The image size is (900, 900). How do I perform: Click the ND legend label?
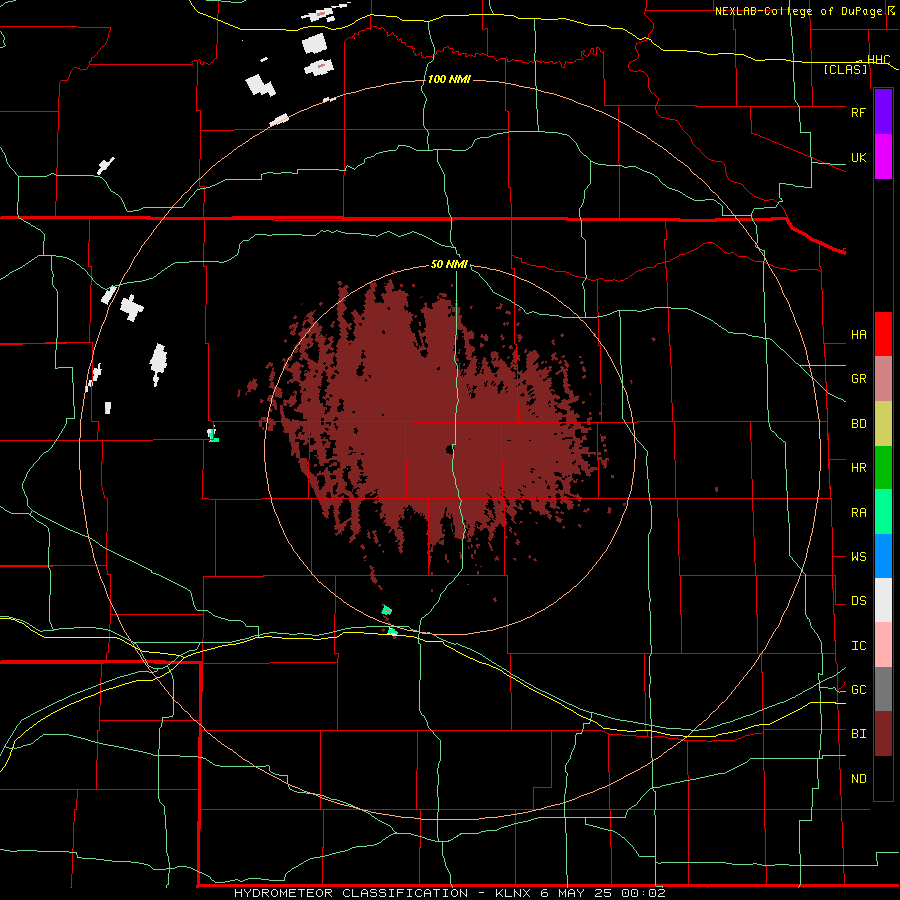[858, 779]
